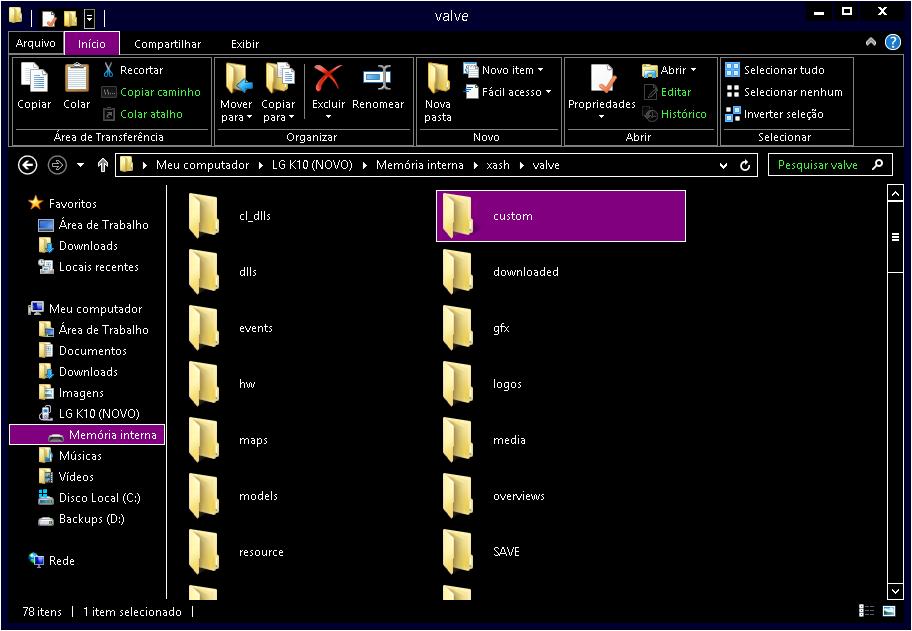Click Quick Access properties icon
This screenshot has width=912, height=631.
coord(49,19)
